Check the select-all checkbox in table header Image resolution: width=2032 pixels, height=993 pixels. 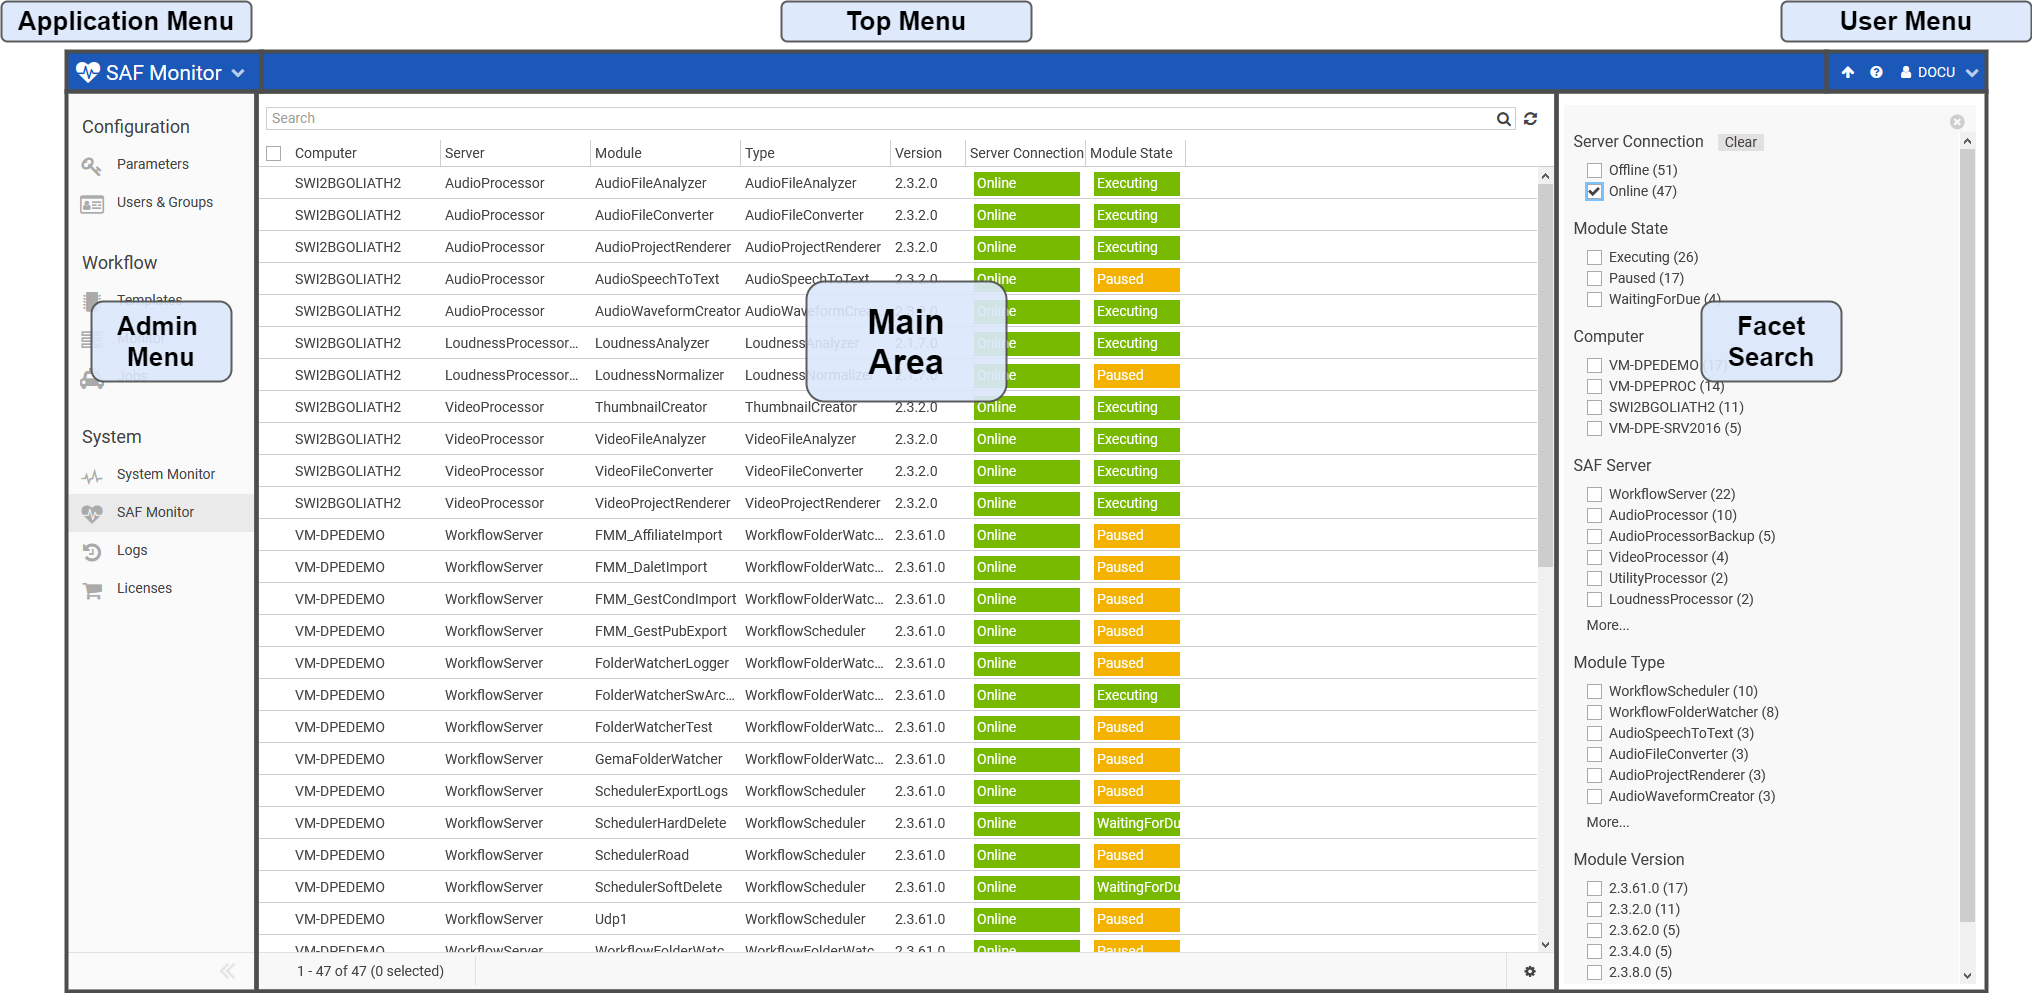point(274,153)
